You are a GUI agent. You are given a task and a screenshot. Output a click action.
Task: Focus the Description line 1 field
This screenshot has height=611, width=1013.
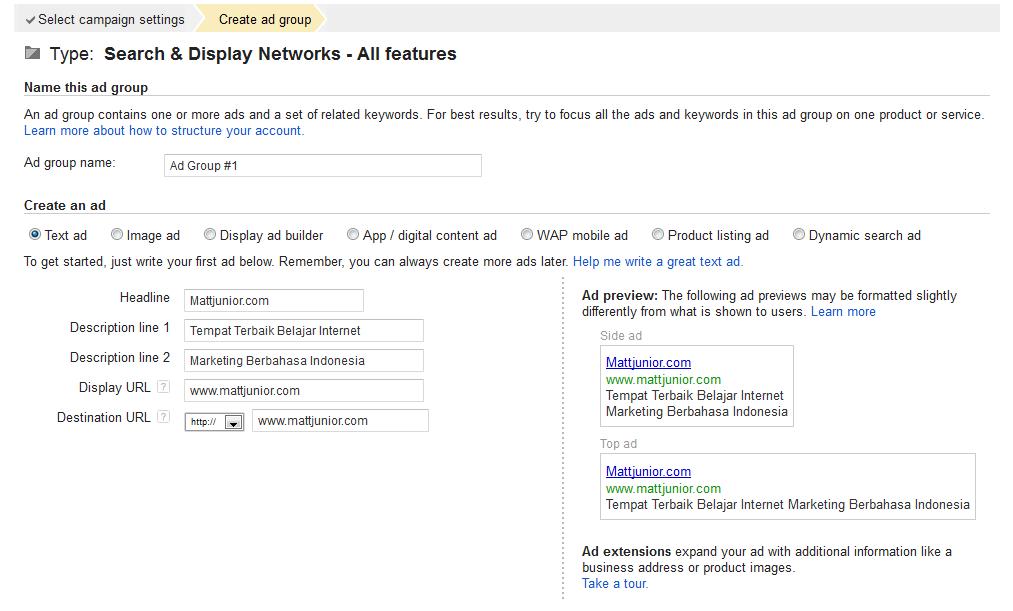304,330
